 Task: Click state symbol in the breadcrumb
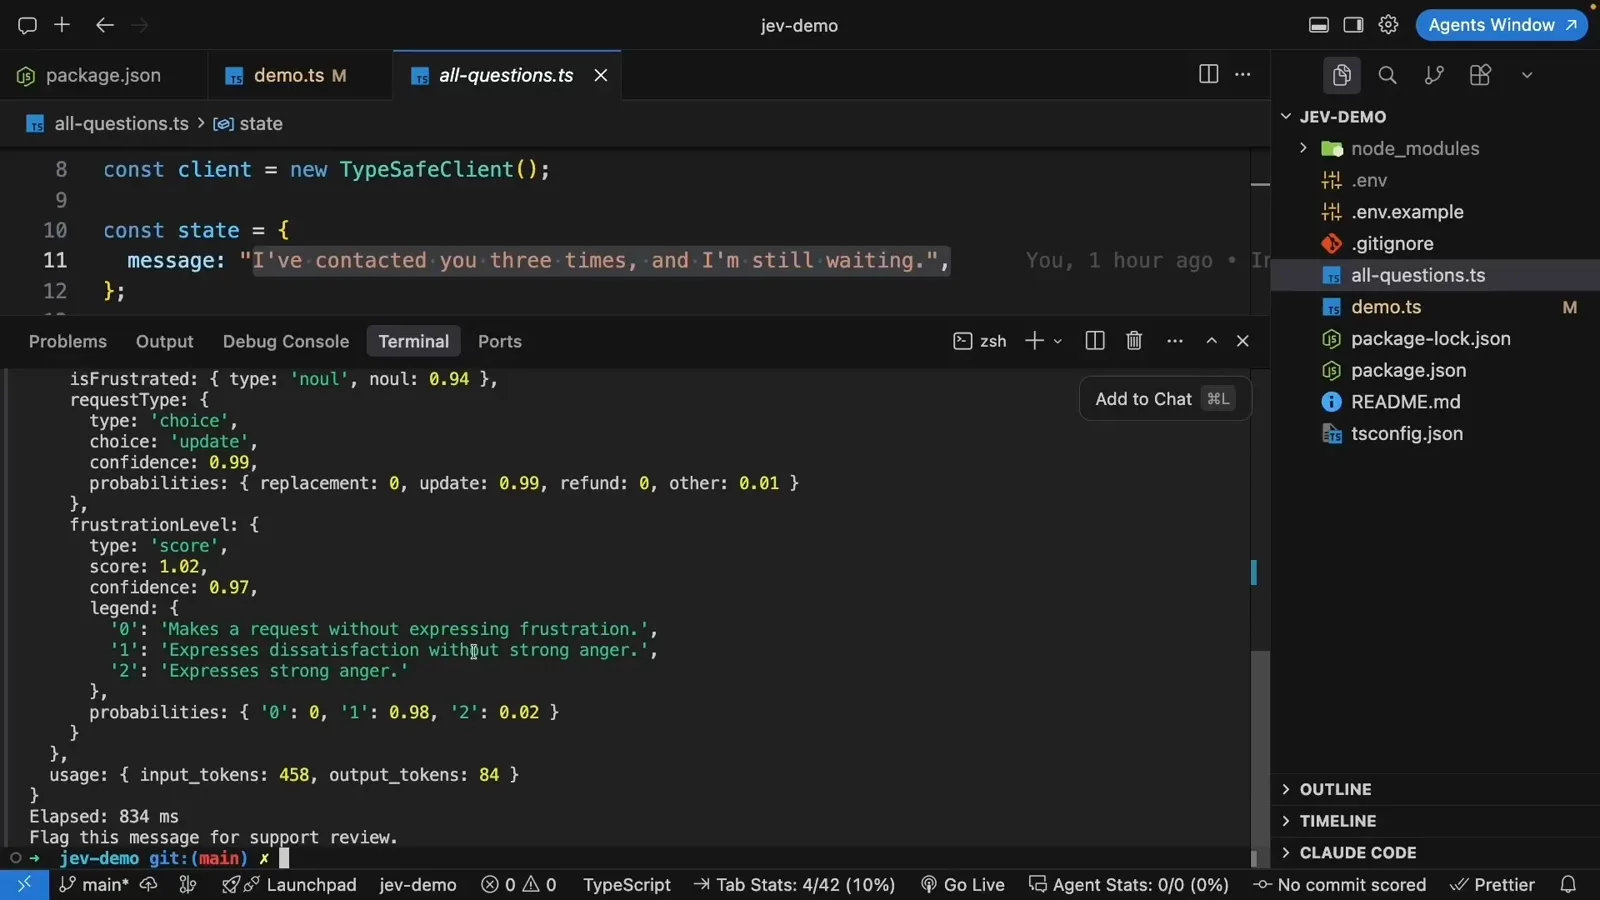260,124
